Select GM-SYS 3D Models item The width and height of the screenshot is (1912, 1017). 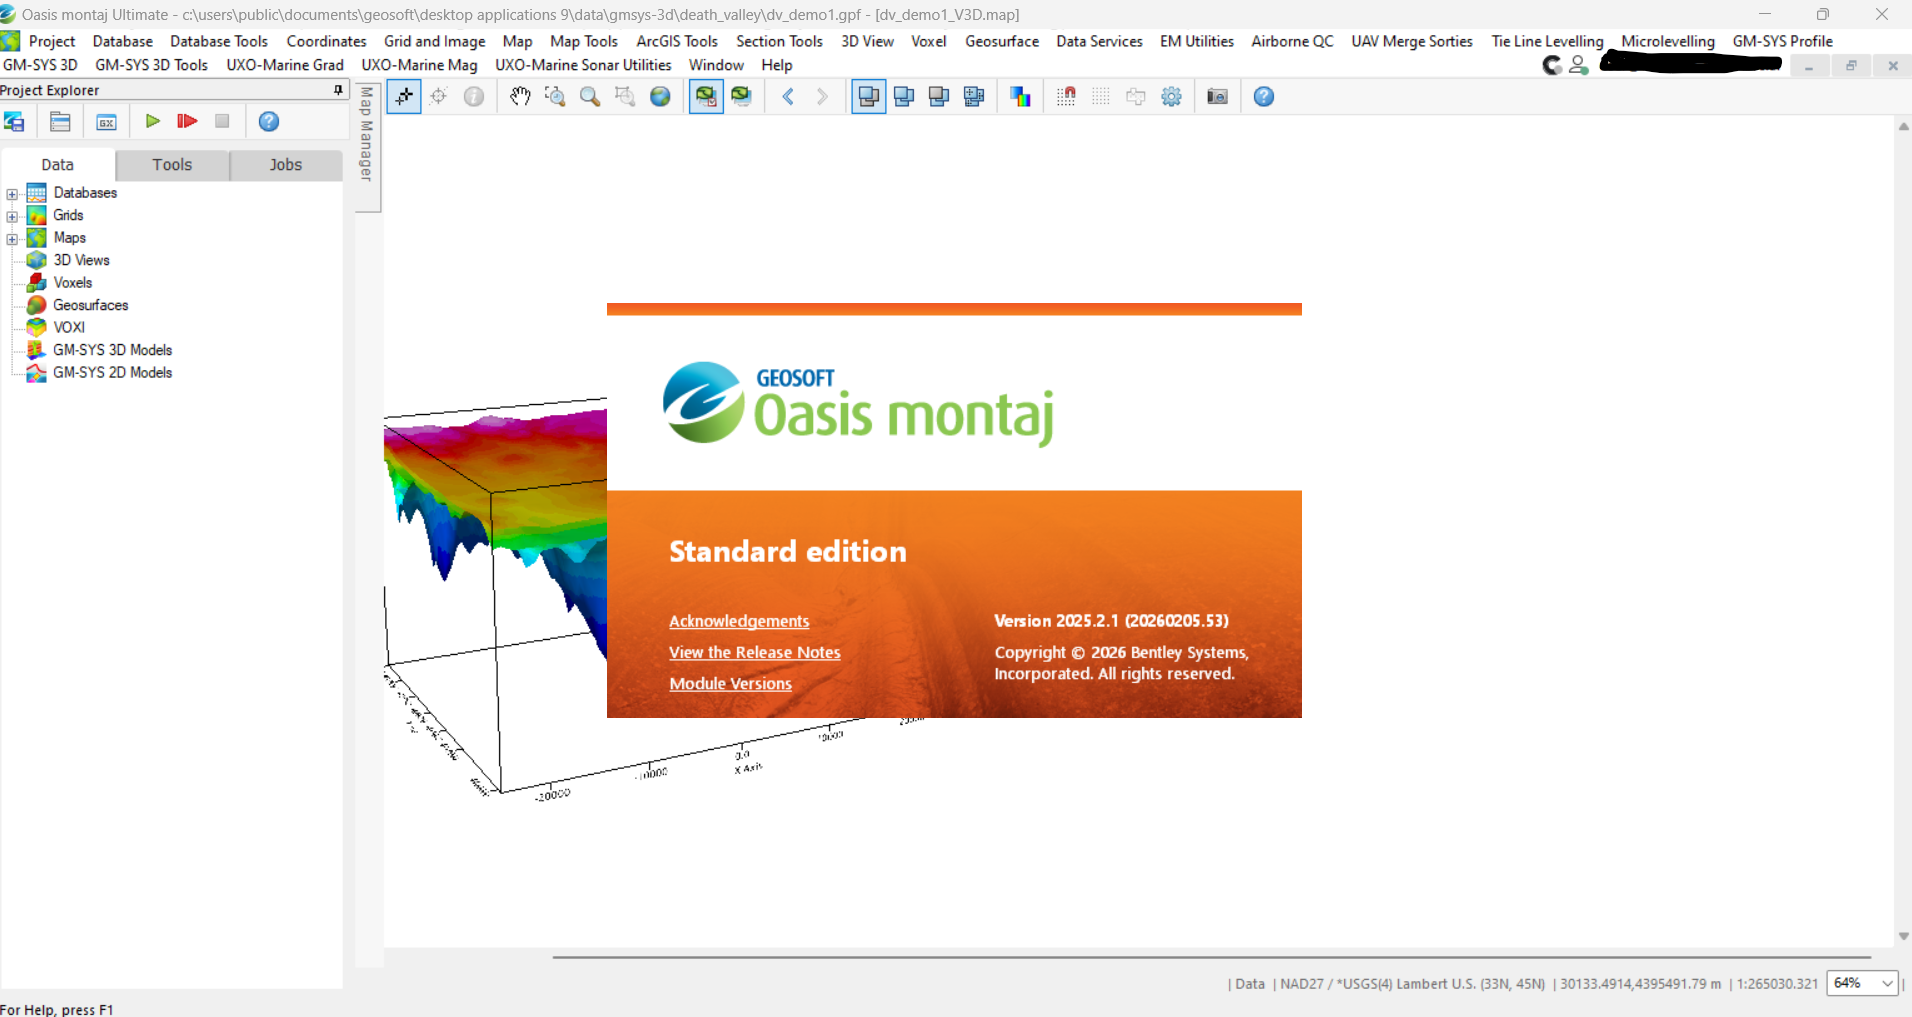(x=112, y=350)
